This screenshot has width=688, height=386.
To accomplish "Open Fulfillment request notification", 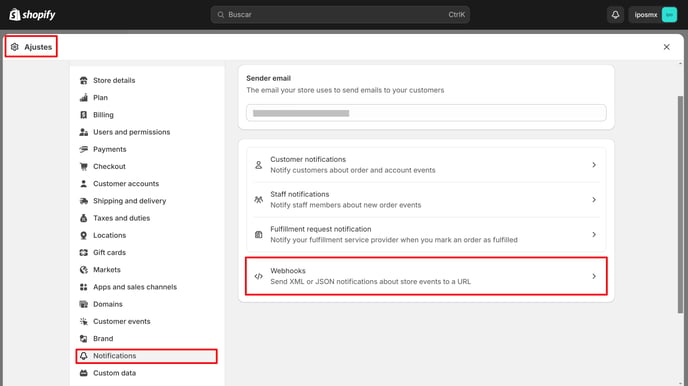I will 426,235.
